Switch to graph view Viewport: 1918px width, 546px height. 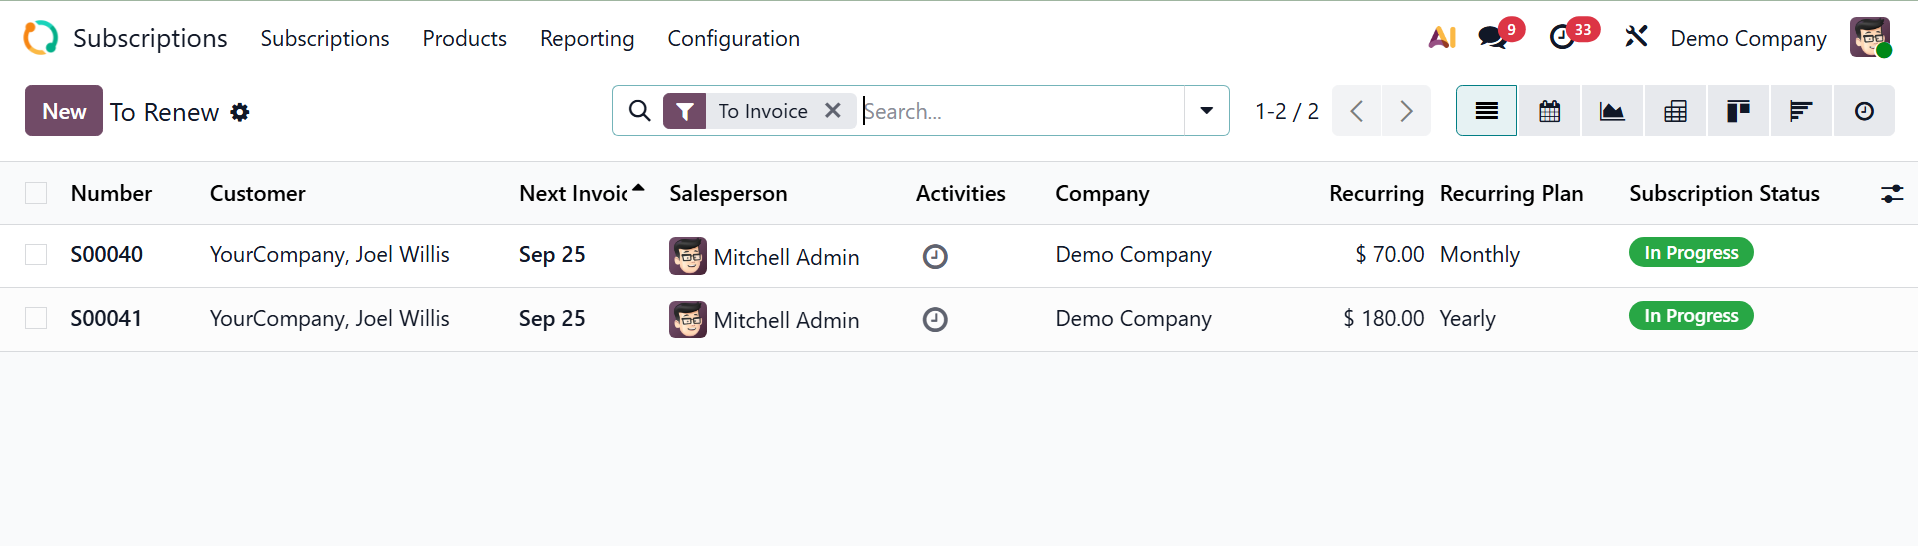pos(1612,111)
